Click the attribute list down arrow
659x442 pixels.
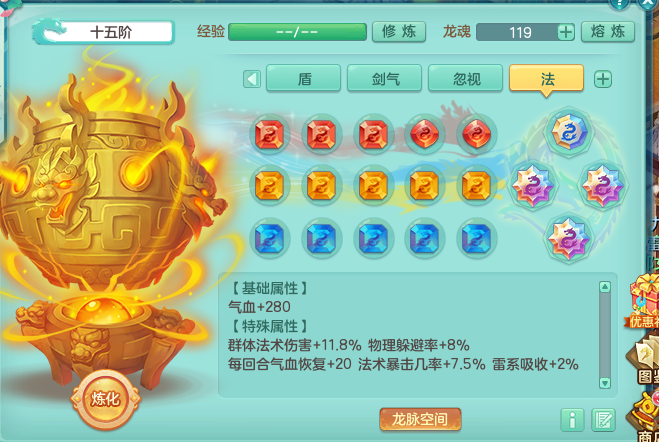point(604,382)
